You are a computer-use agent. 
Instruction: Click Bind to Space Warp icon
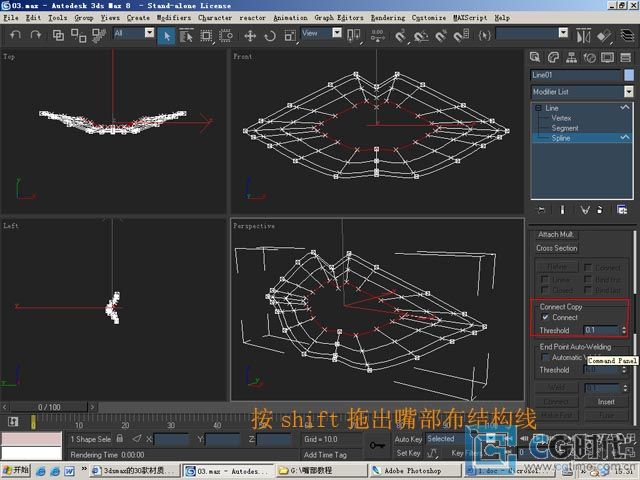98,36
